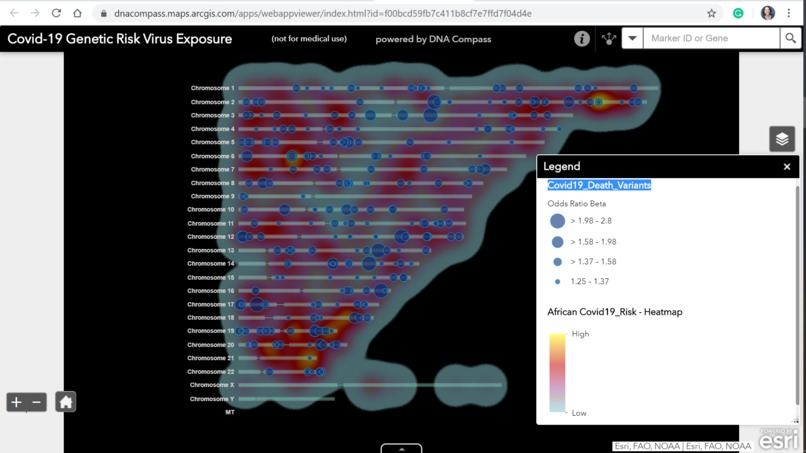This screenshot has height=453, width=806.
Task: Open the Grammarly extension icon
Action: pos(738,13)
